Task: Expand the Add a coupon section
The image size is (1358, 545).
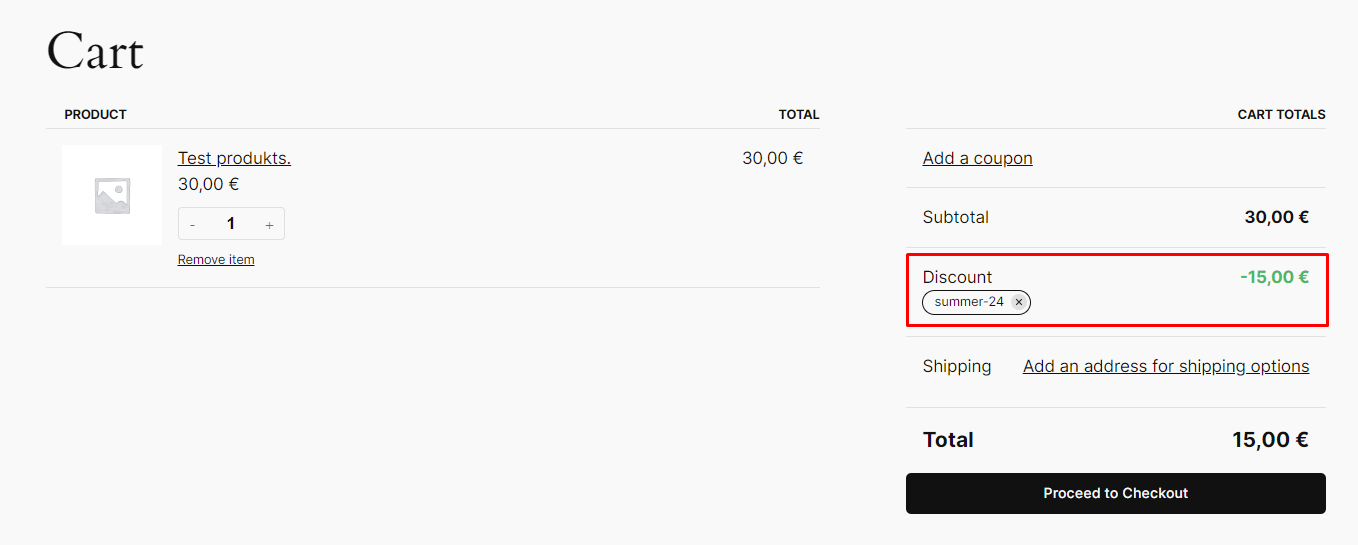Action: [977, 158]
